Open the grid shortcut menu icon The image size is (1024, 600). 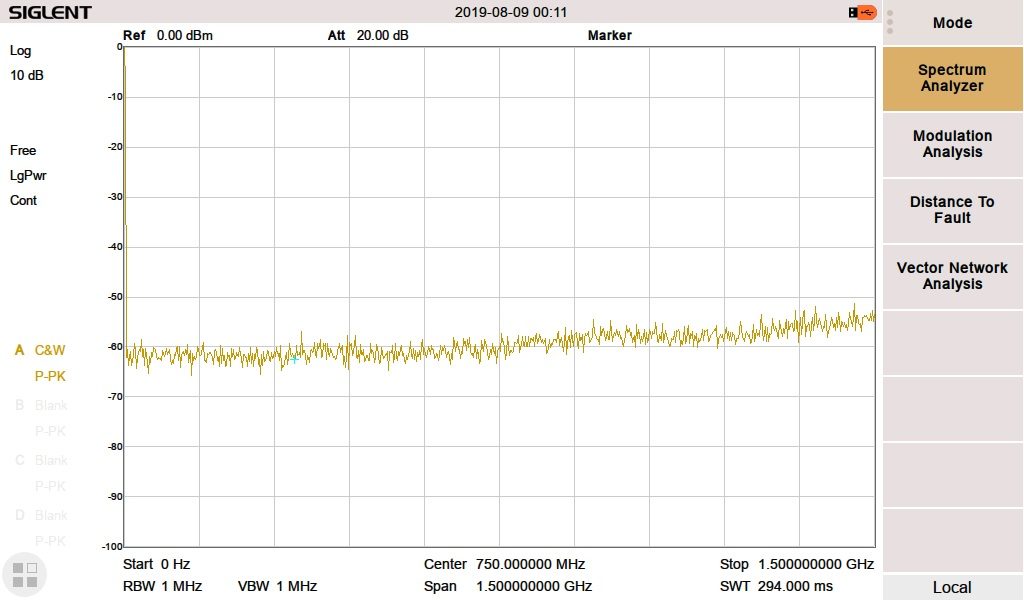coord(24,573)
